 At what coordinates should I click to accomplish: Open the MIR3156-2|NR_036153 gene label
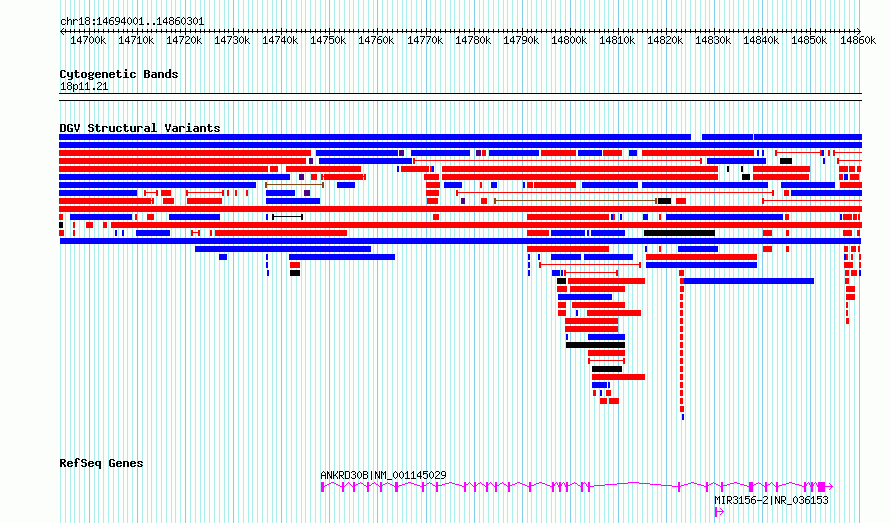click(x=771, y=500)
